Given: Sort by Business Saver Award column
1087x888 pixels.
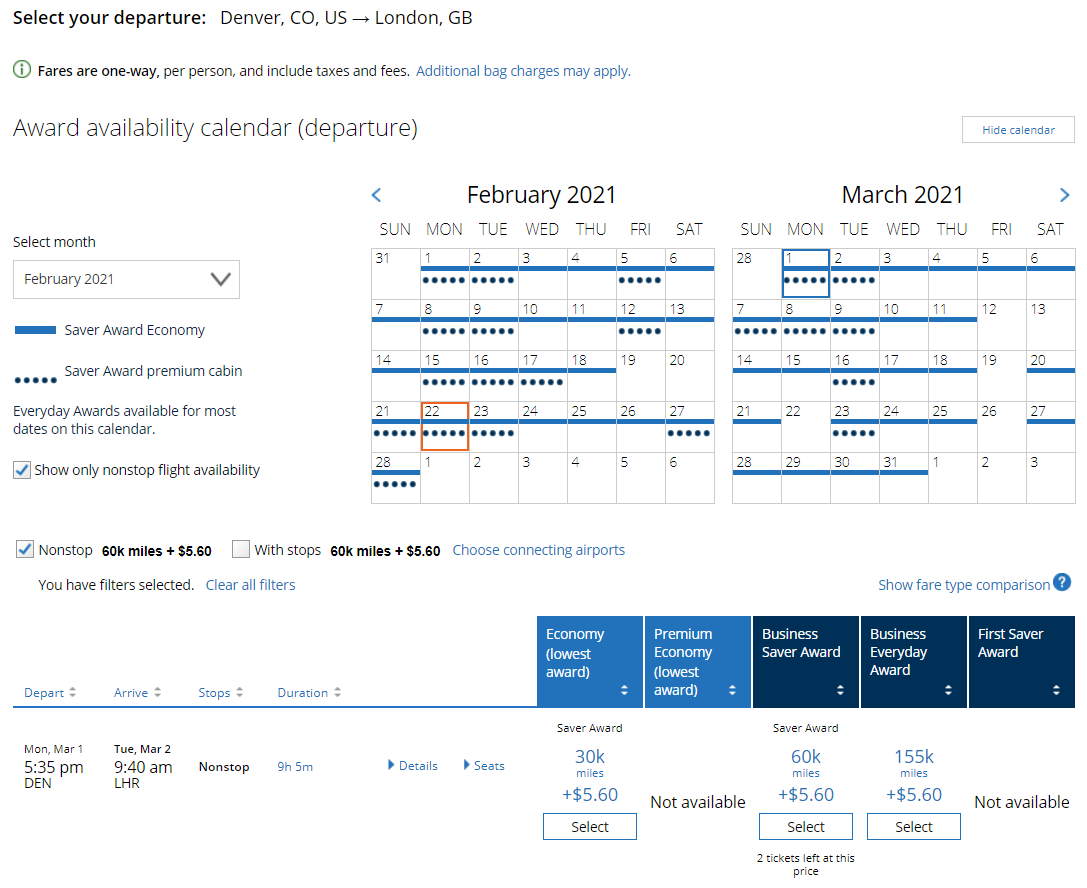Looking at the screenshot, I should pos(840,690).
